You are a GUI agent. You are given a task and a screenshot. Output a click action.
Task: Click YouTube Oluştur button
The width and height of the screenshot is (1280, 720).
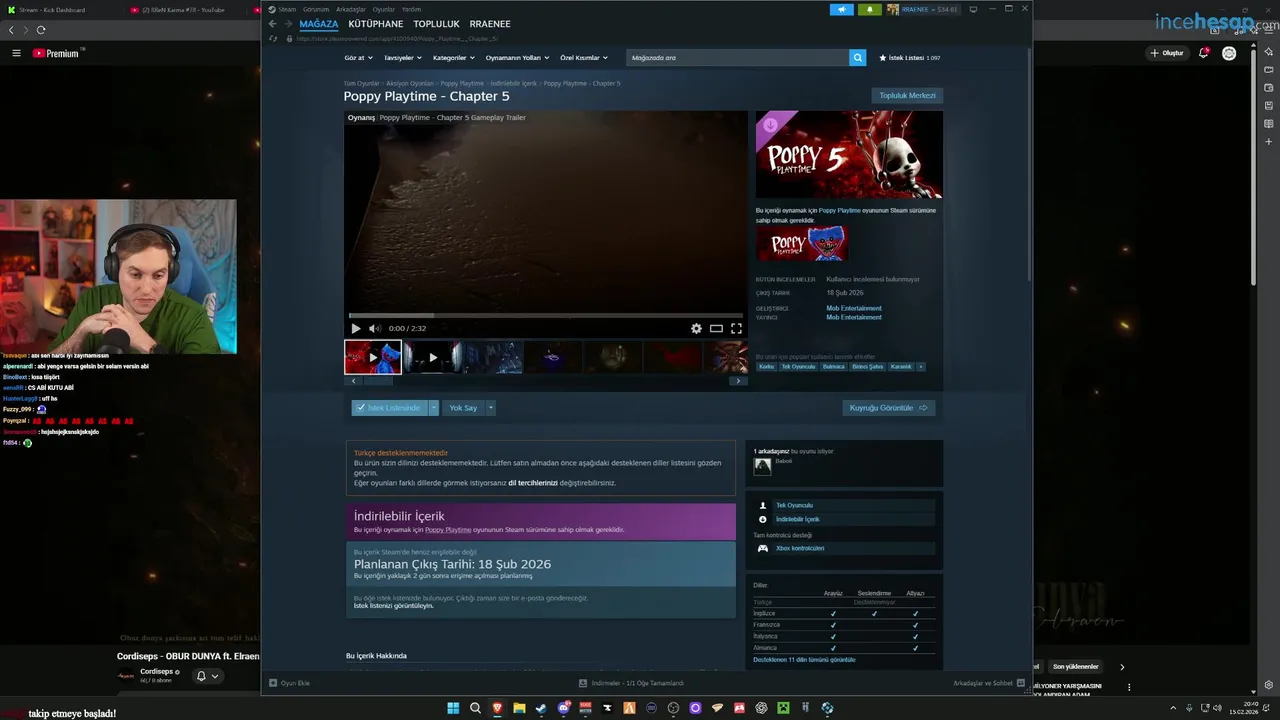click(x=1167, y=53)
